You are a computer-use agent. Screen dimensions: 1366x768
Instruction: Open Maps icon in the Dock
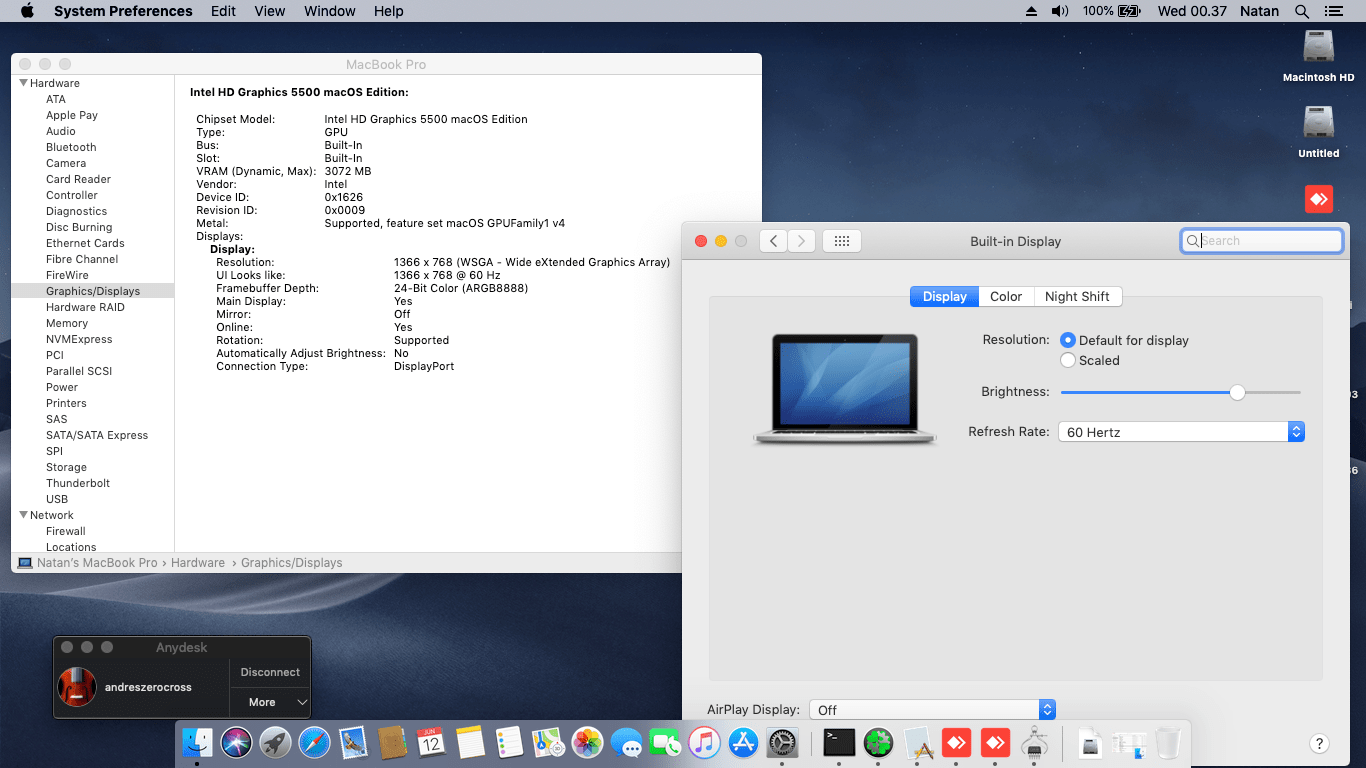click(548, 742)
